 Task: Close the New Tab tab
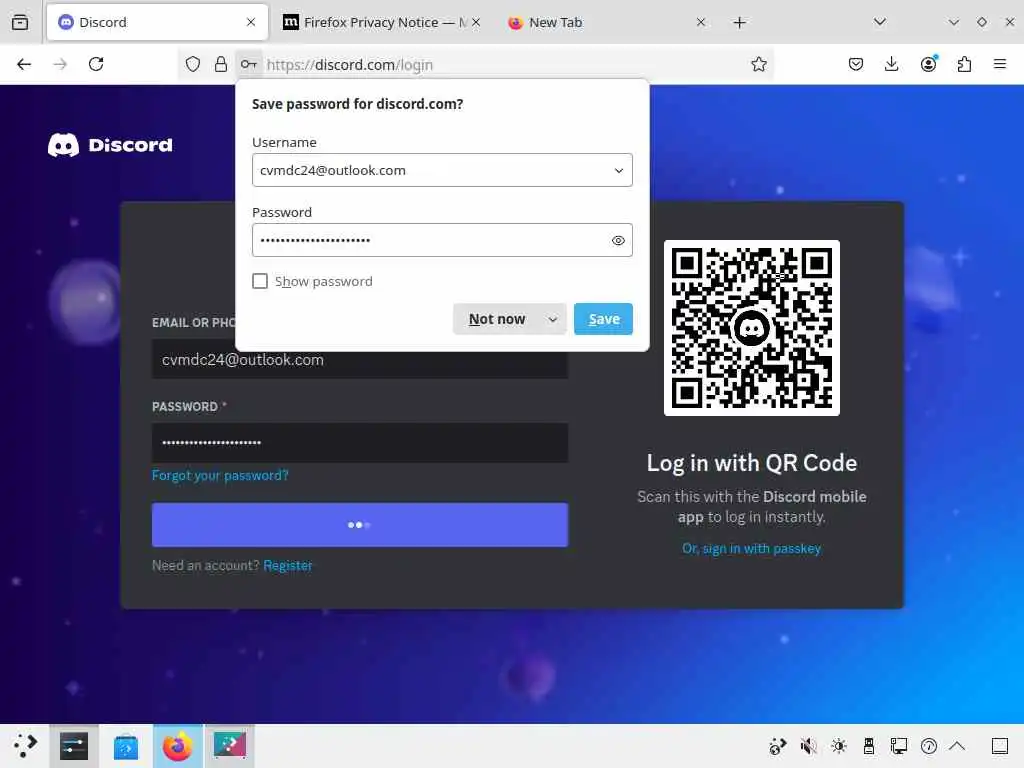pyautogui.click(x=701, y=22)
